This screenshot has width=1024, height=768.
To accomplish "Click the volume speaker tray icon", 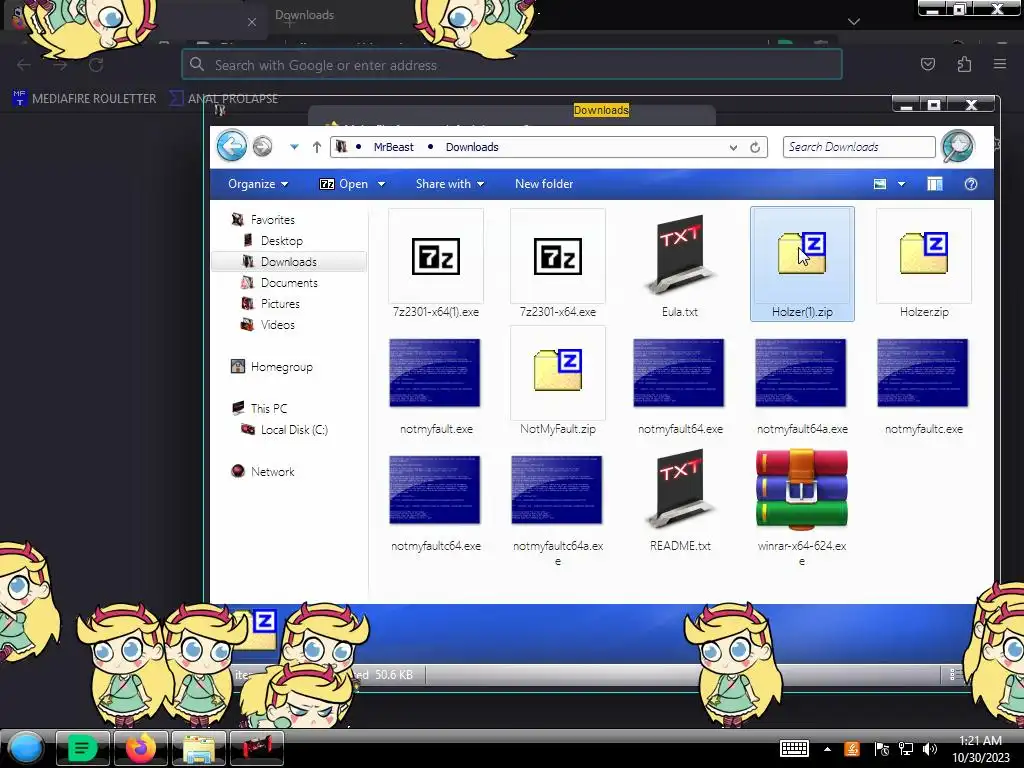I will pyautogui.click(x=930, y=749).
